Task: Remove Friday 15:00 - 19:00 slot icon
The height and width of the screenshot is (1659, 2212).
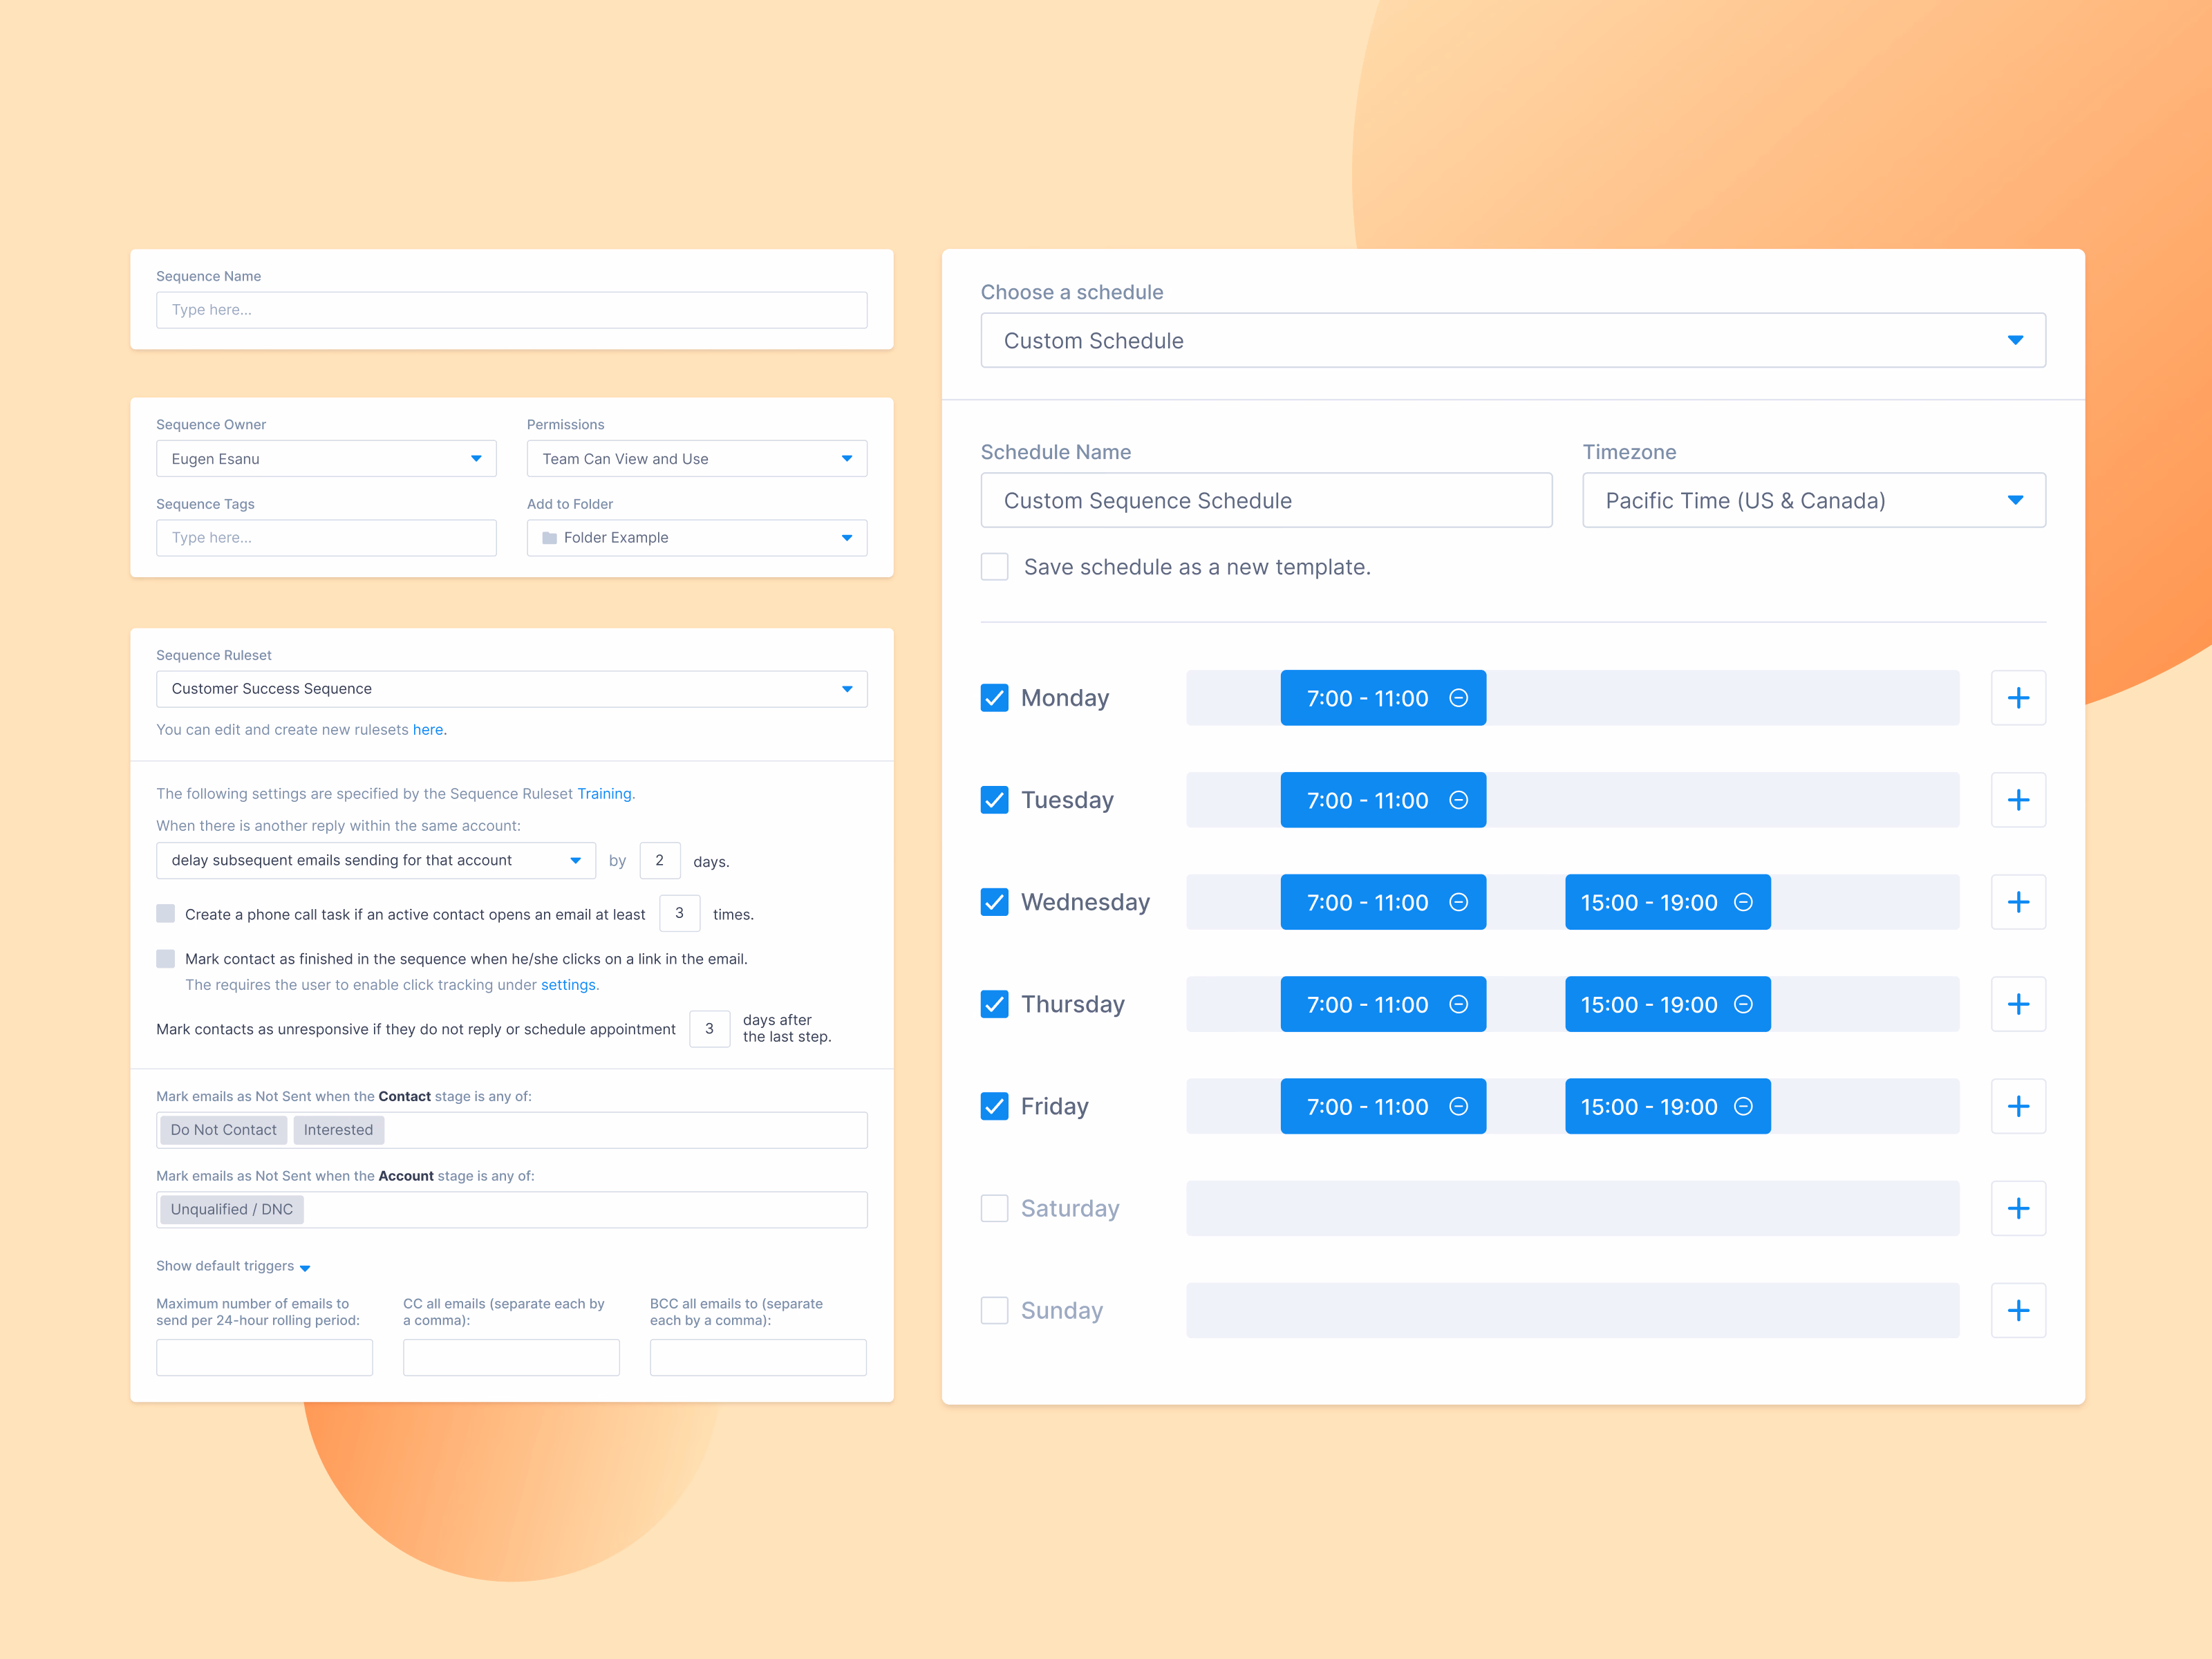Action: 1743,1106
